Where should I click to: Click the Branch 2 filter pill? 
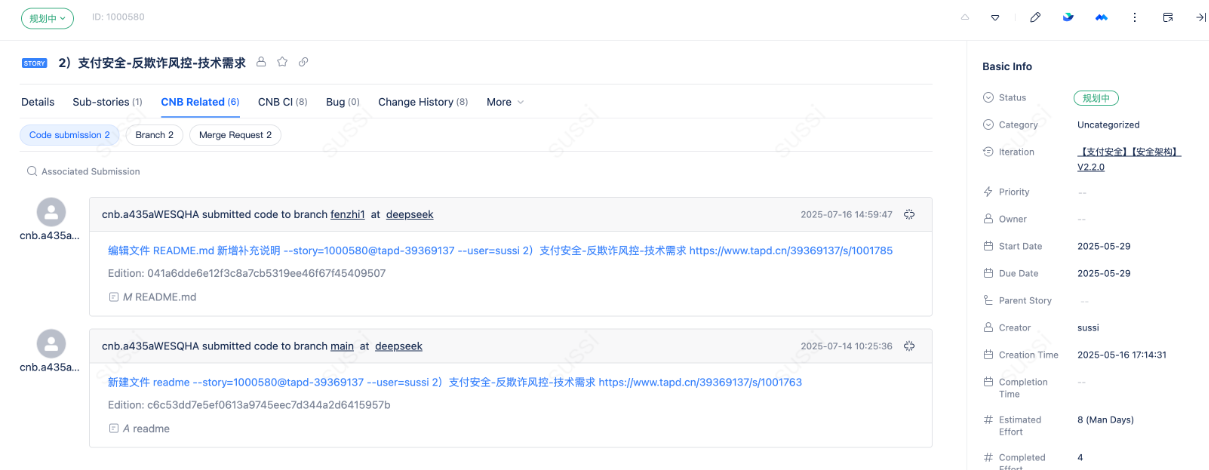(154, 135)
